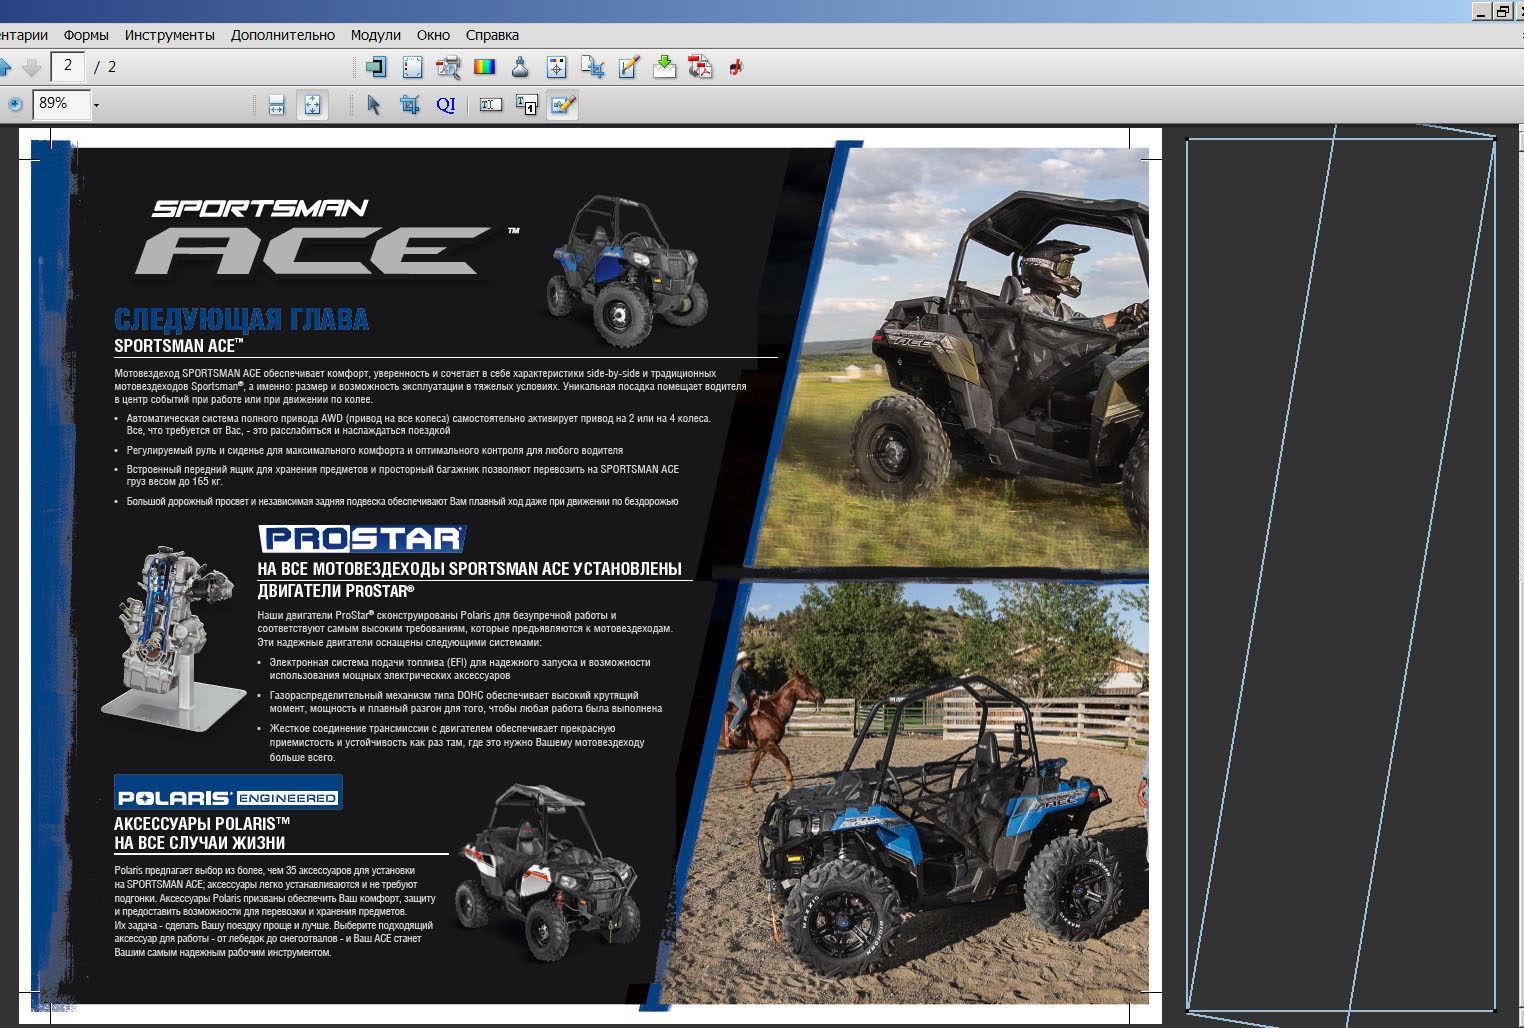Viewport: 1524px width, 1028px height.
Task: Click the zoom in plus button
Action: [x=15, y=104]
